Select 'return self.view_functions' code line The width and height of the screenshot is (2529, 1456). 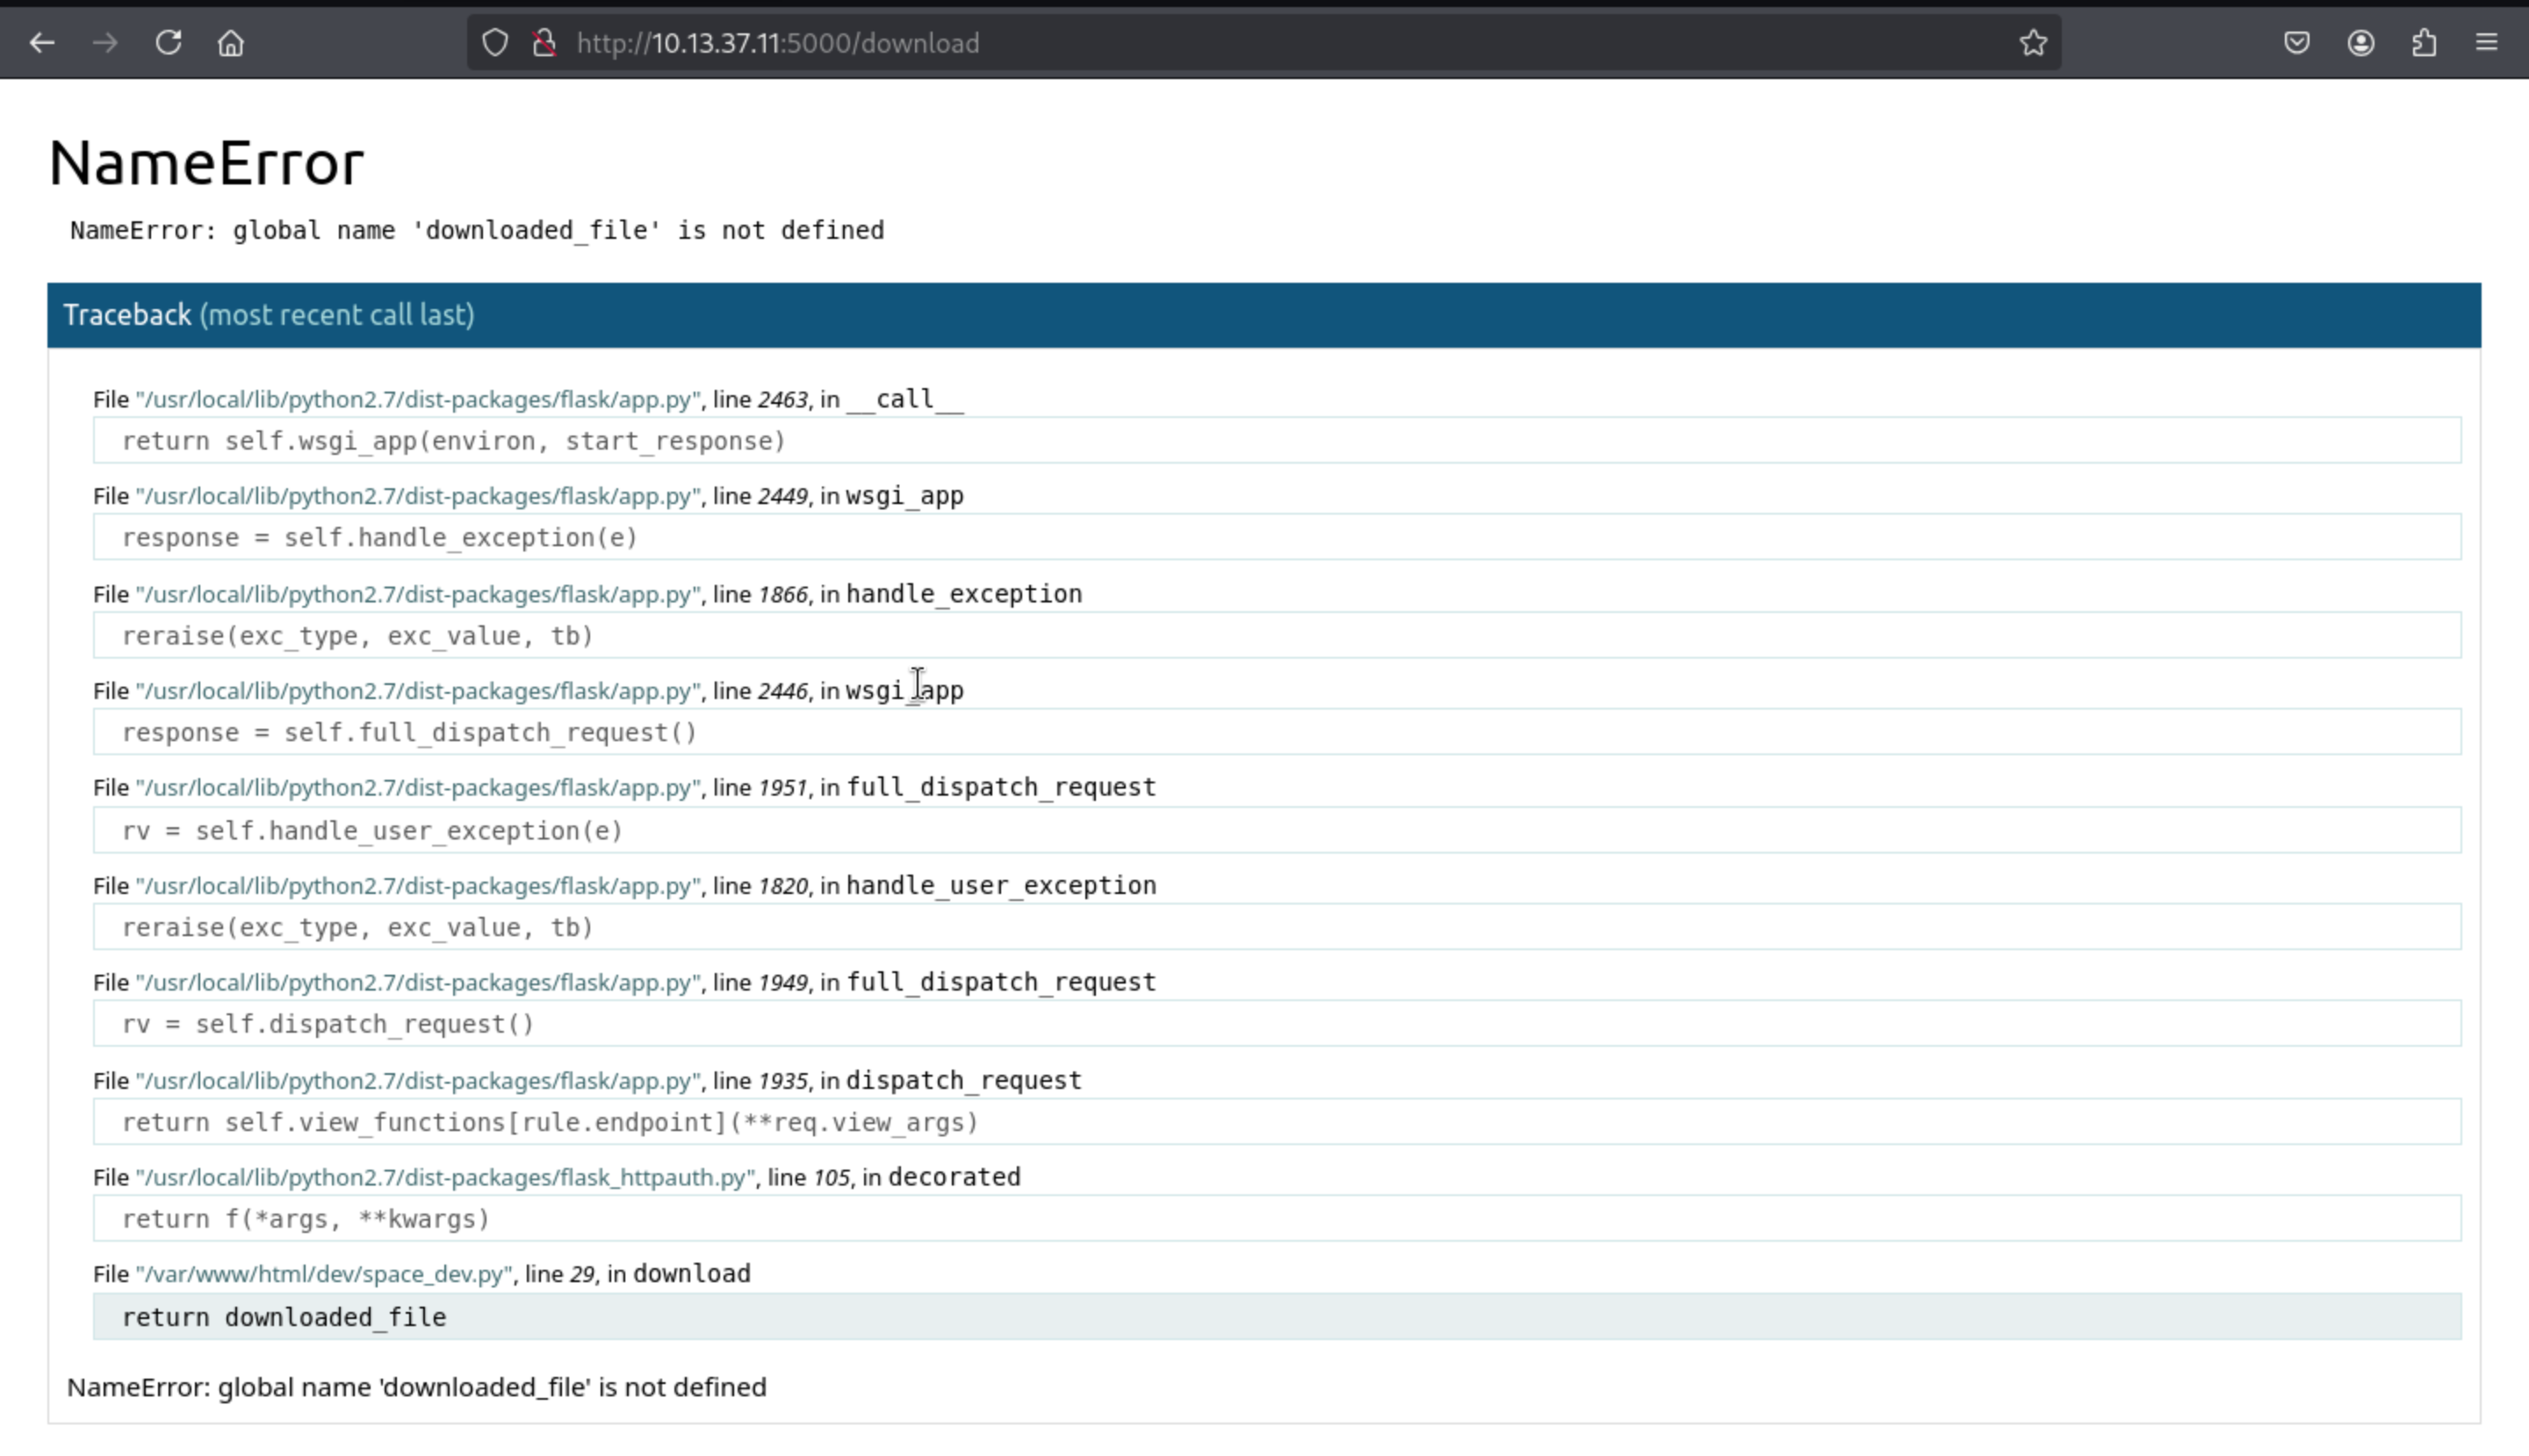coord(1277,1123)
